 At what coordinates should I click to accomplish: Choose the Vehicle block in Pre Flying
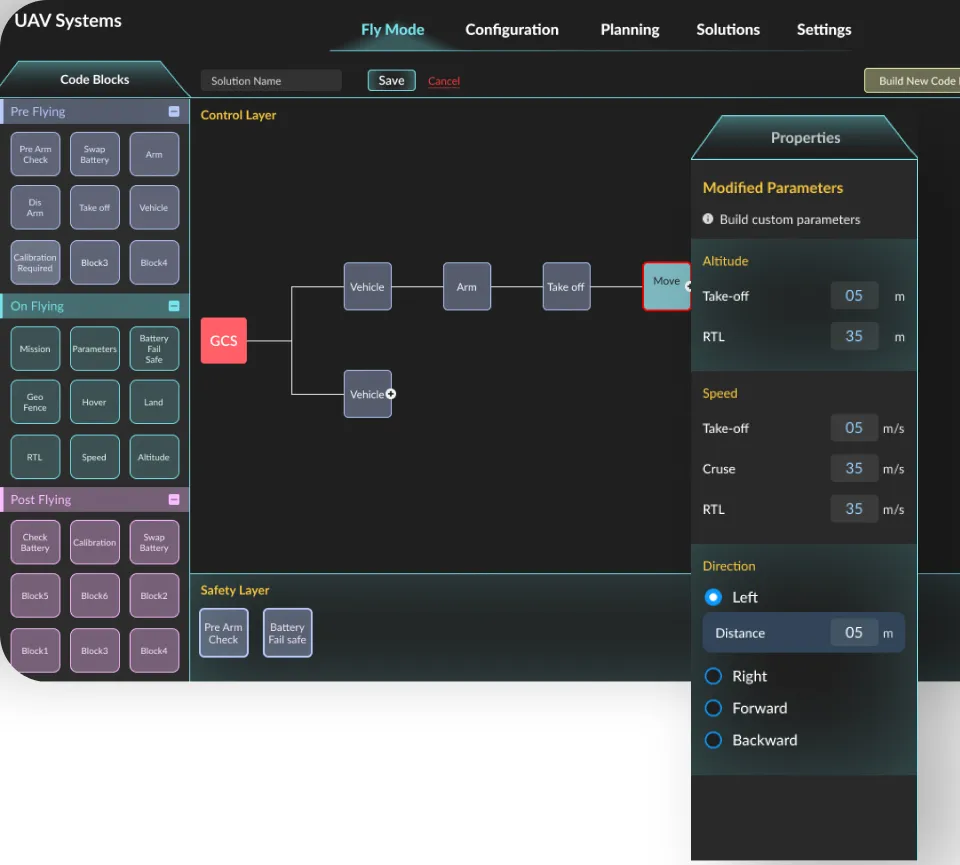[154, 208]
